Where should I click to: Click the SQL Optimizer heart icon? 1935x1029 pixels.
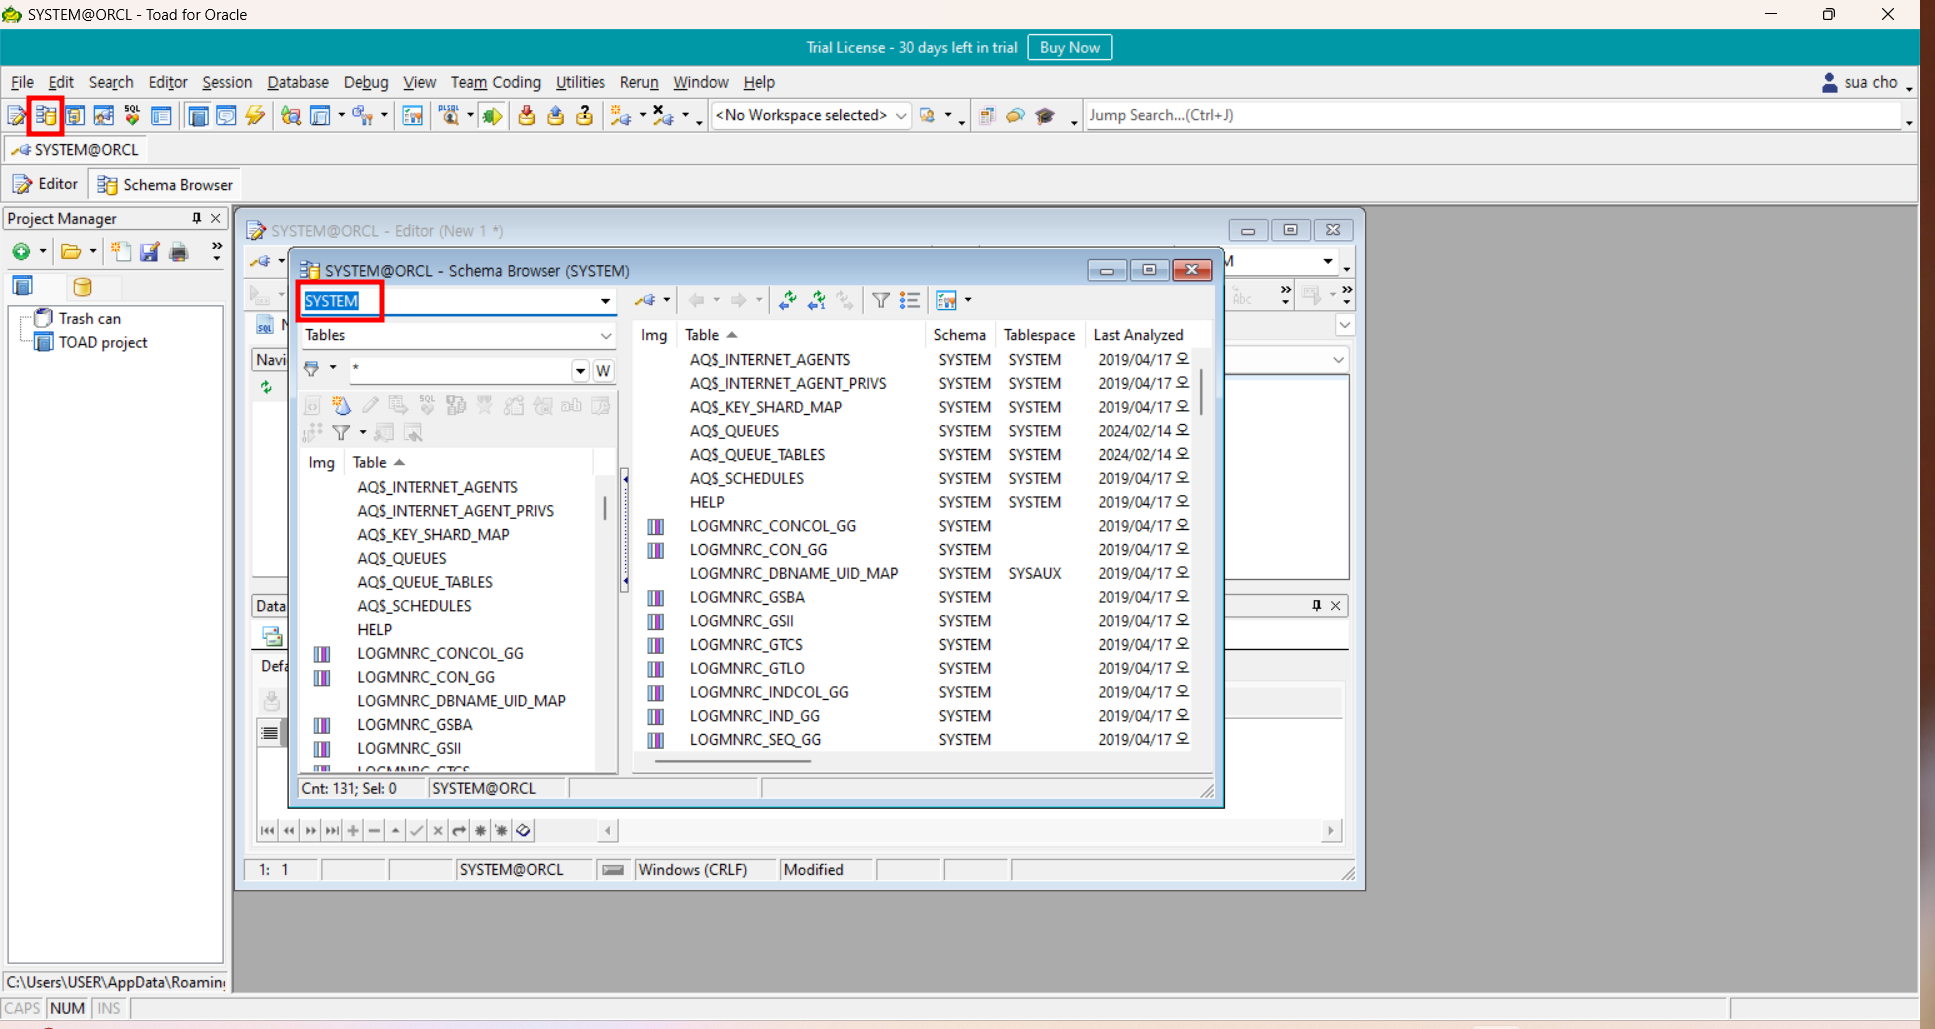pos(132,116)
